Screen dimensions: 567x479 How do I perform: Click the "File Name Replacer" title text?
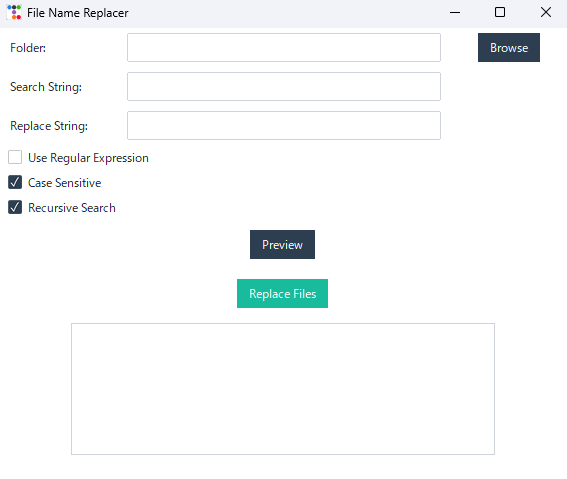tap(78, 13)
